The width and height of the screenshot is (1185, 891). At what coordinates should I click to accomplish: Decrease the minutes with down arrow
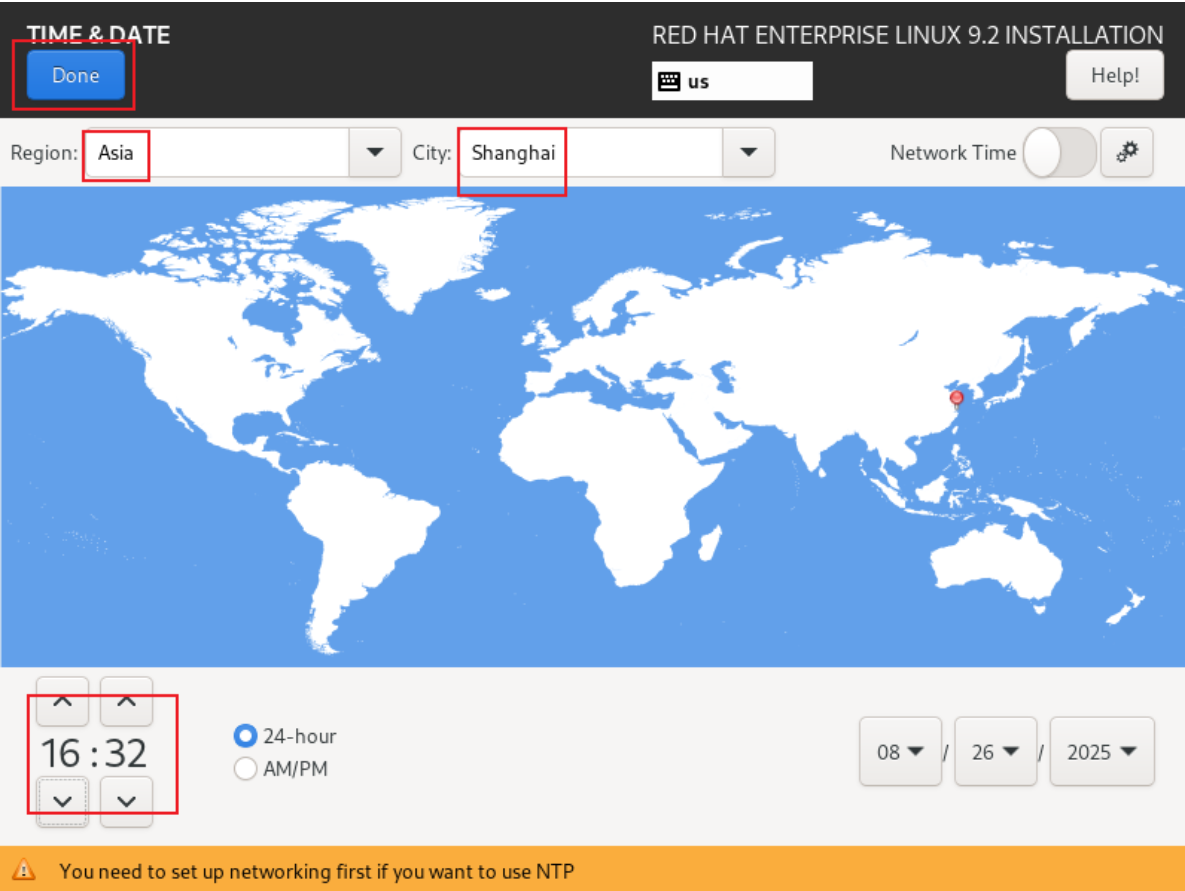pos(126,802)
